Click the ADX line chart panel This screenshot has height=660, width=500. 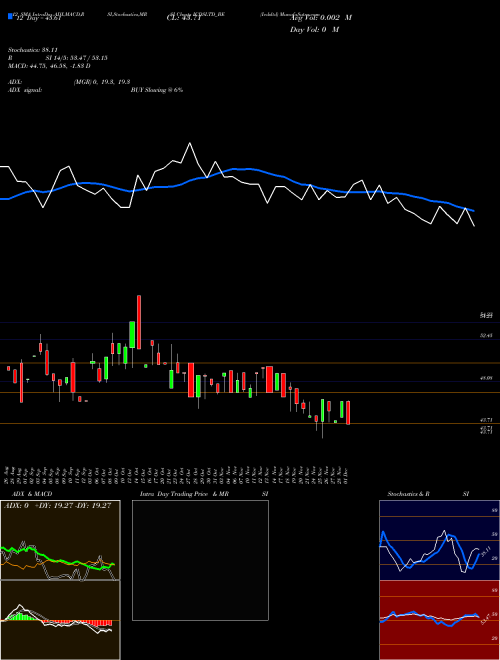(x=60, y=540)
